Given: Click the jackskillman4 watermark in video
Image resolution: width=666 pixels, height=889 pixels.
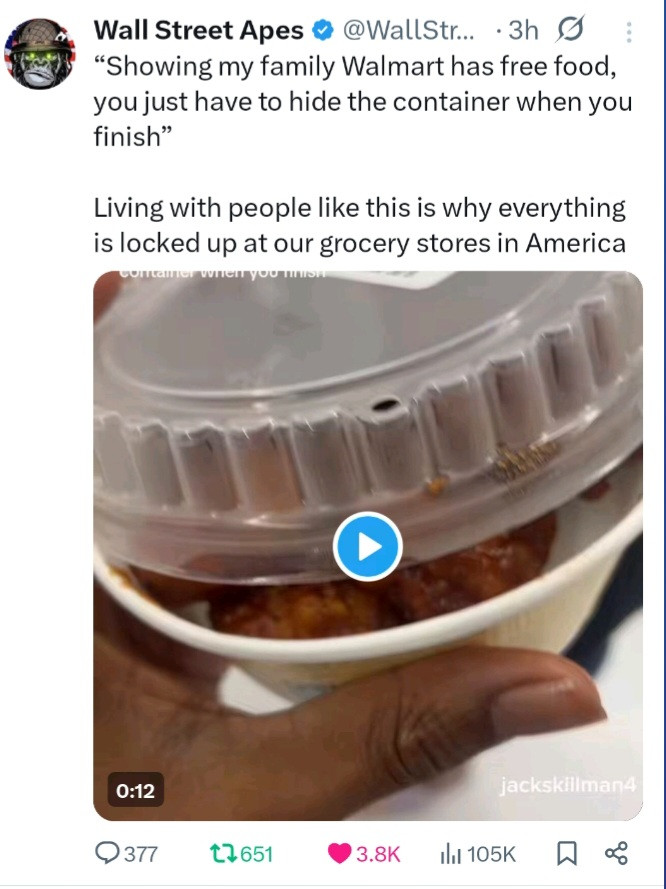Looking at the screenshot, I should click(x=568, y=785).
